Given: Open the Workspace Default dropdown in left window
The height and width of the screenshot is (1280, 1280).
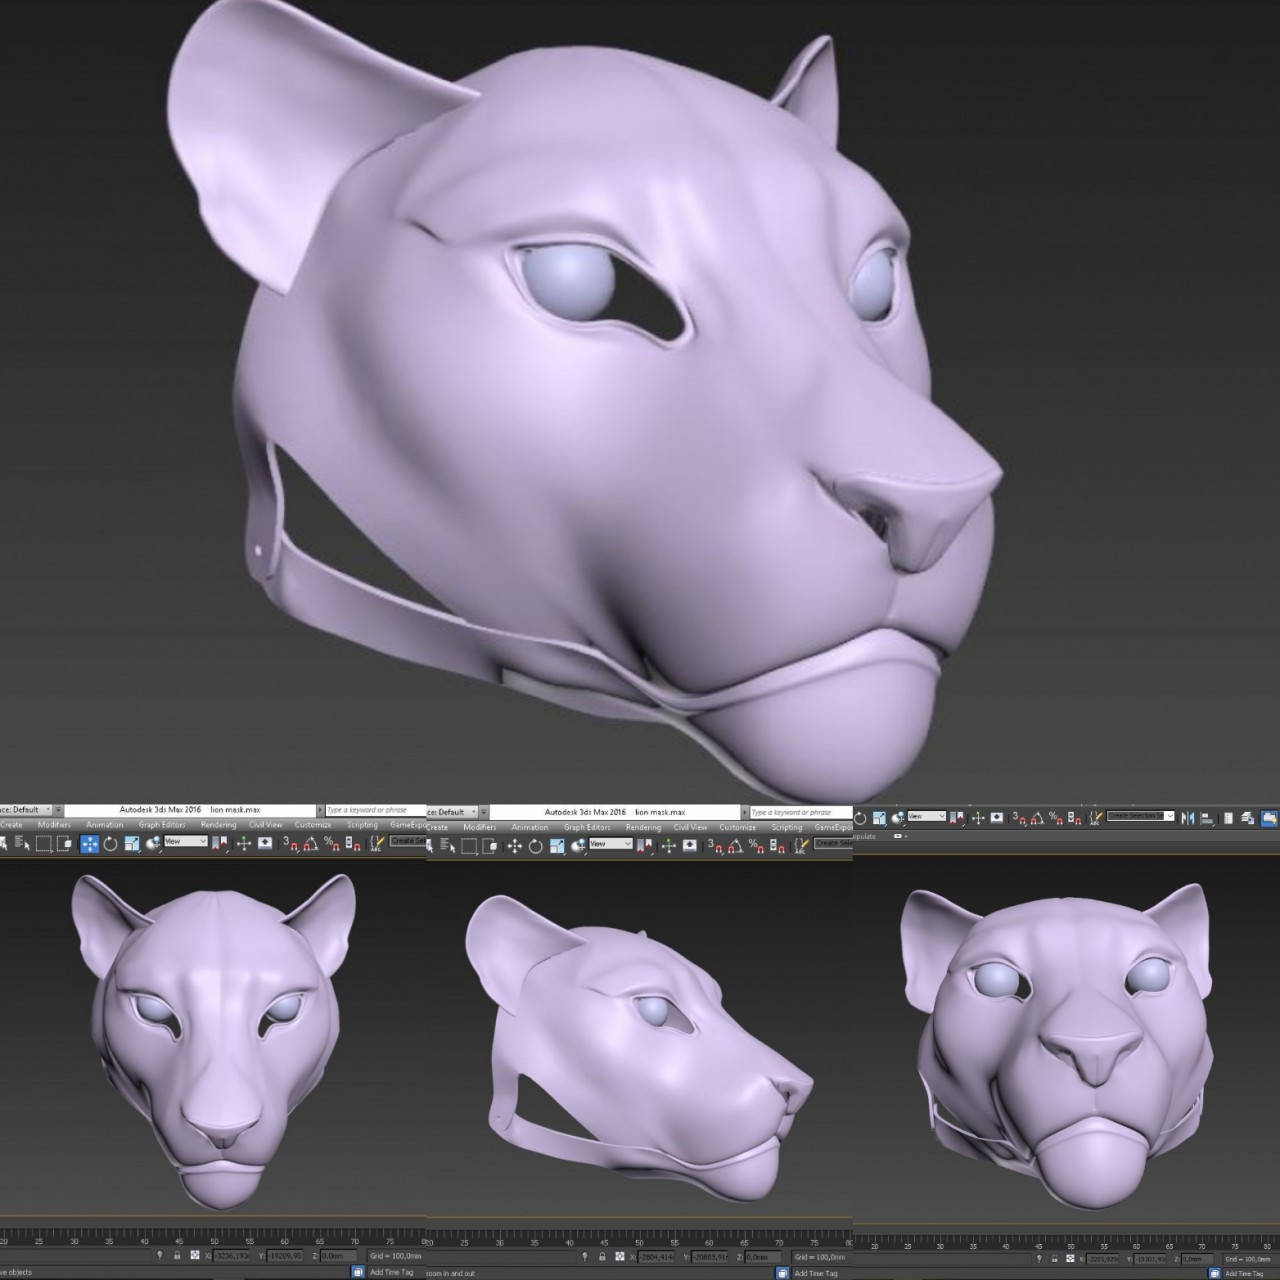Looking at the screenshot, I should (28, 810).
